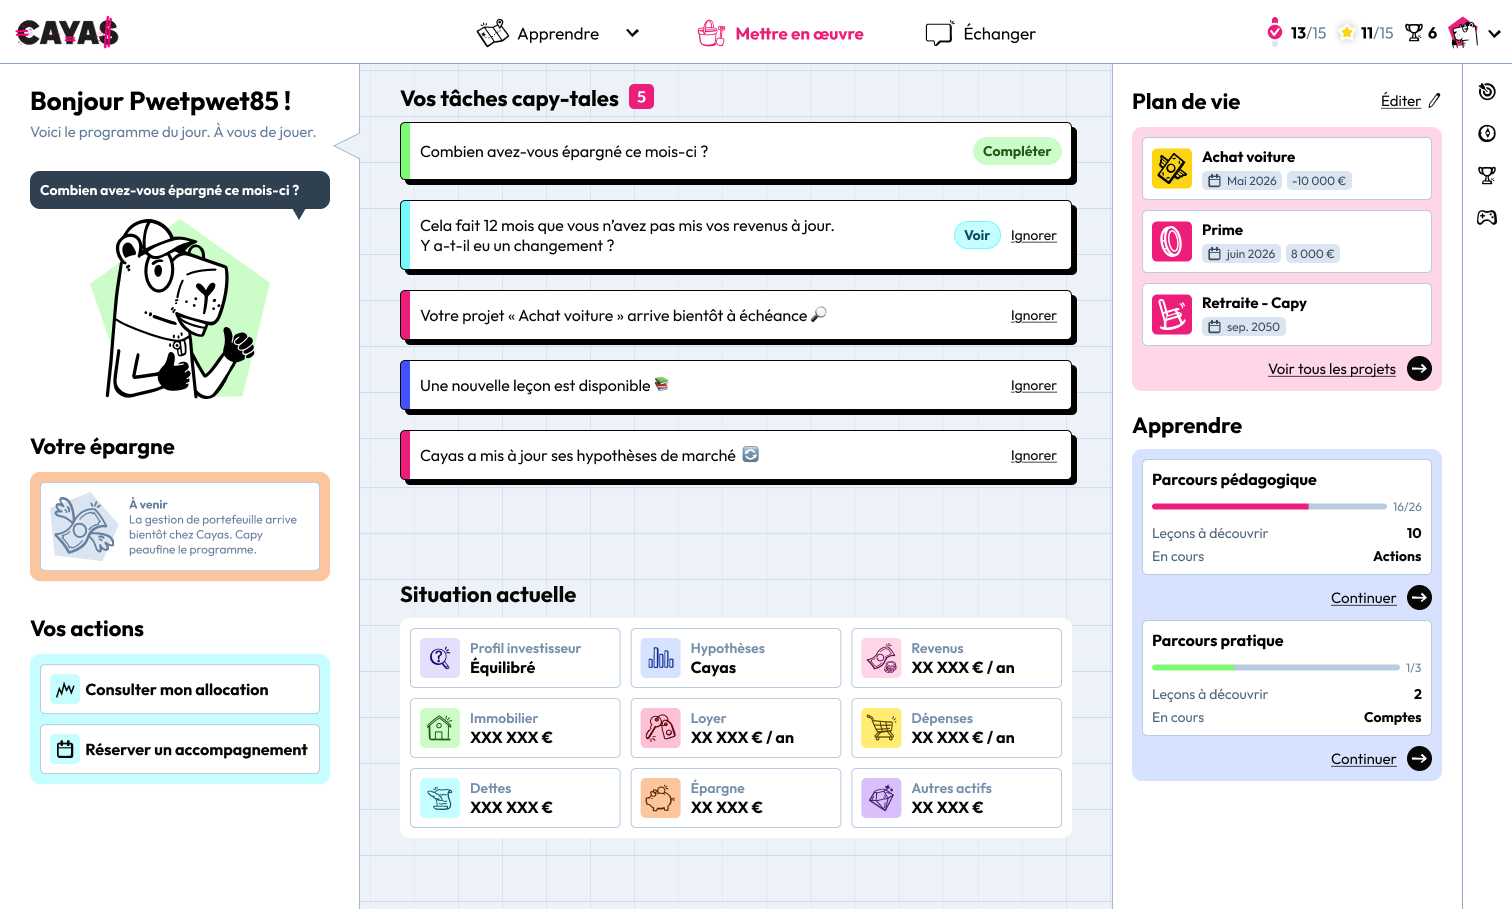1512x909 pixels.
Task: Open Voir tous les projets
Action: point(1331,369)
